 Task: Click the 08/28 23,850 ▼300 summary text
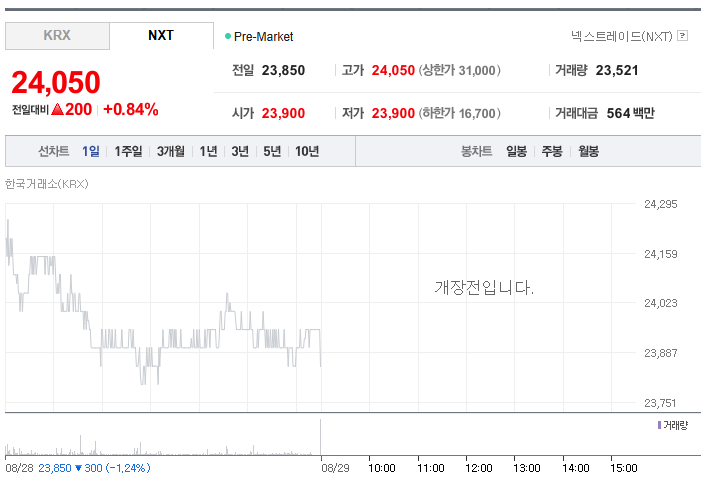point(78,468)
